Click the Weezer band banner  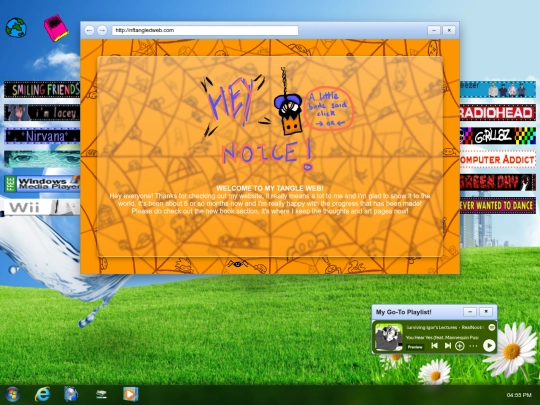pyautogui.click(x=498, y=89)
